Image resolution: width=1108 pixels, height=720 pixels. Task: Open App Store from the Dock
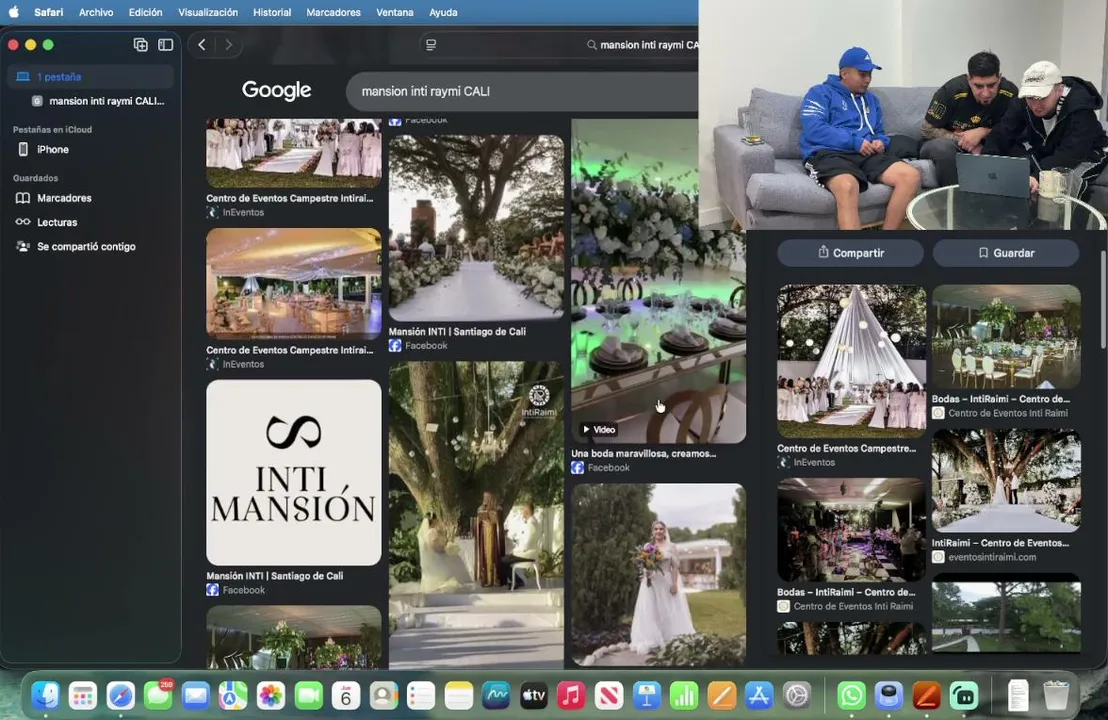[759, 696]
